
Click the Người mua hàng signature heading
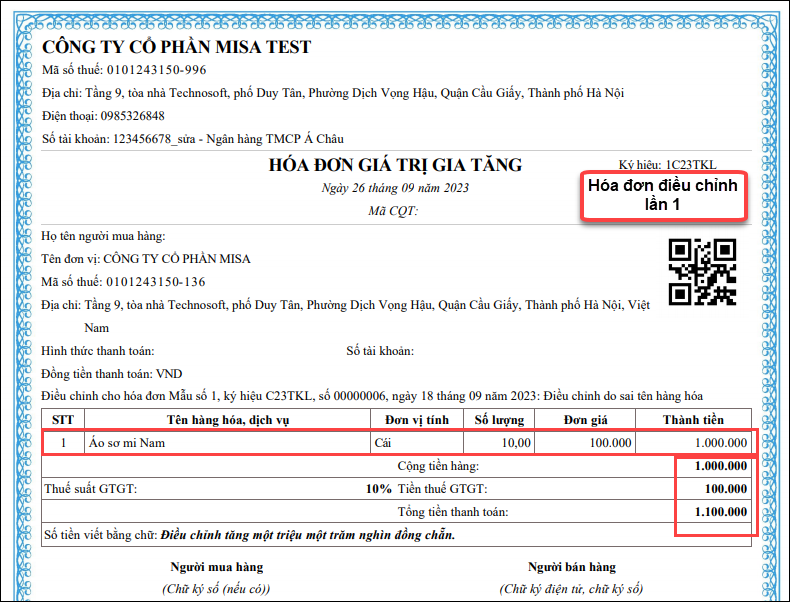point(217,567)
